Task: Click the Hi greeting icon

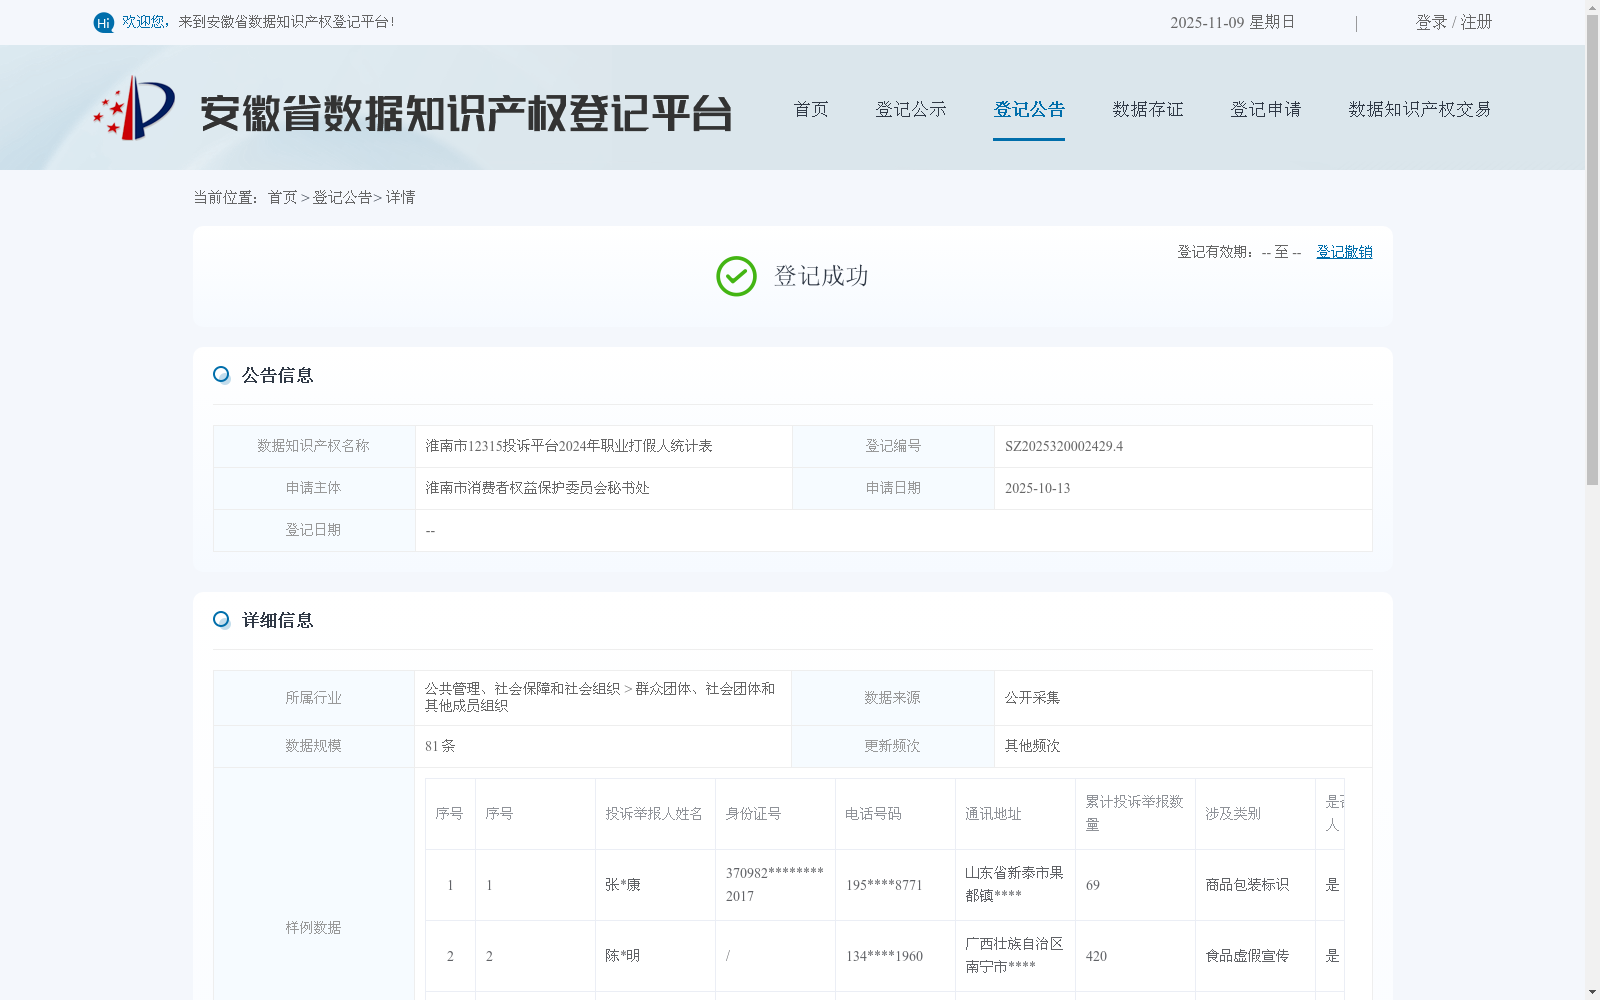Action: (x=104, y=22)
